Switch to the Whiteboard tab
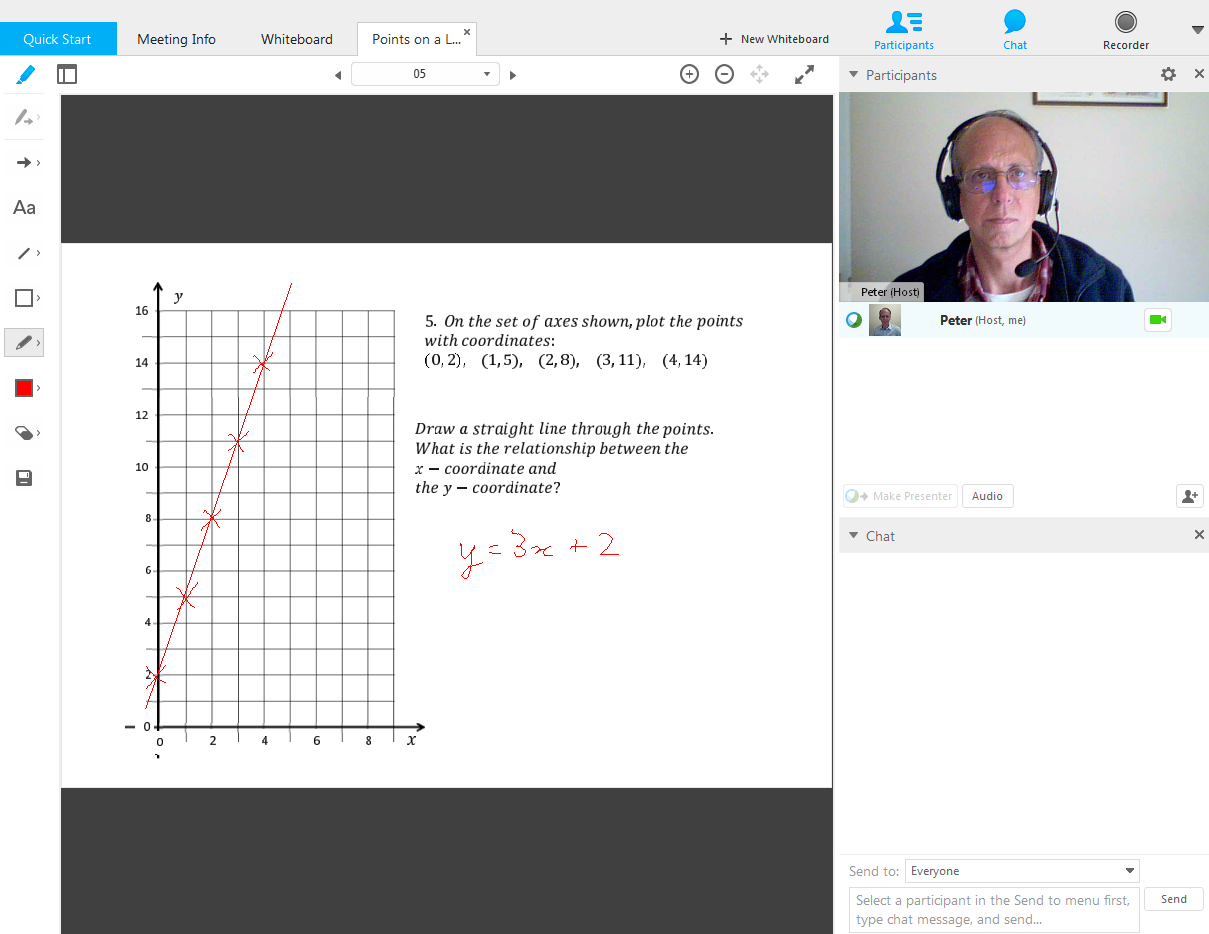1209x934 pixels. point(297,39)
